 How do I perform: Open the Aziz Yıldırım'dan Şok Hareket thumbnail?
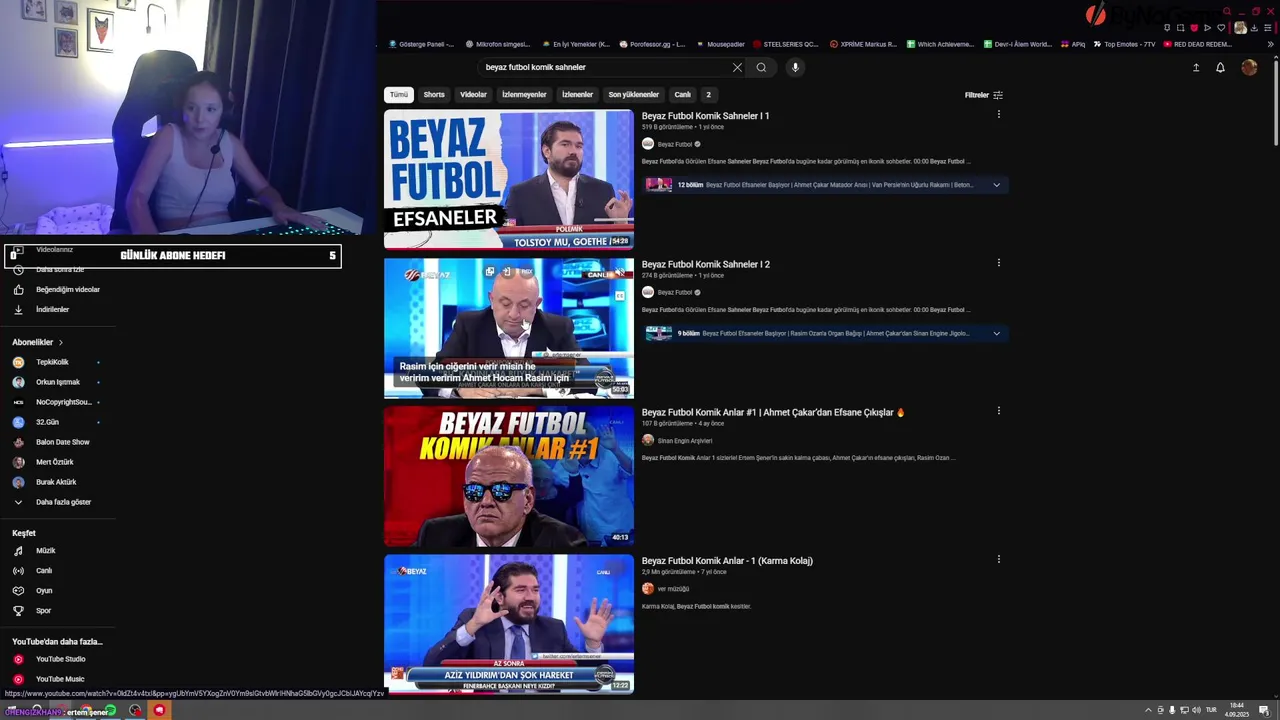pos(508,624)
